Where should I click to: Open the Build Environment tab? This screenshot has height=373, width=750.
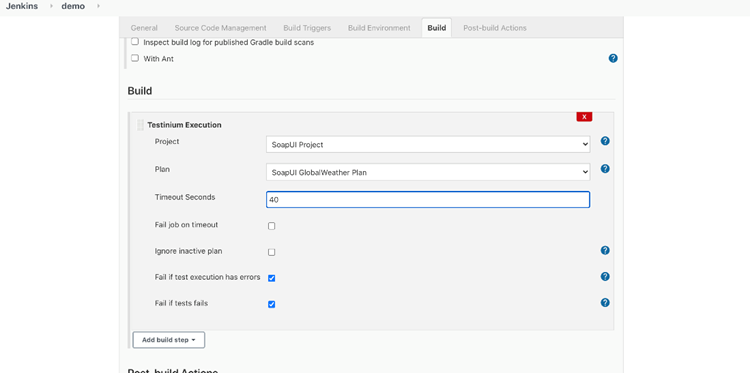point(379,28)
